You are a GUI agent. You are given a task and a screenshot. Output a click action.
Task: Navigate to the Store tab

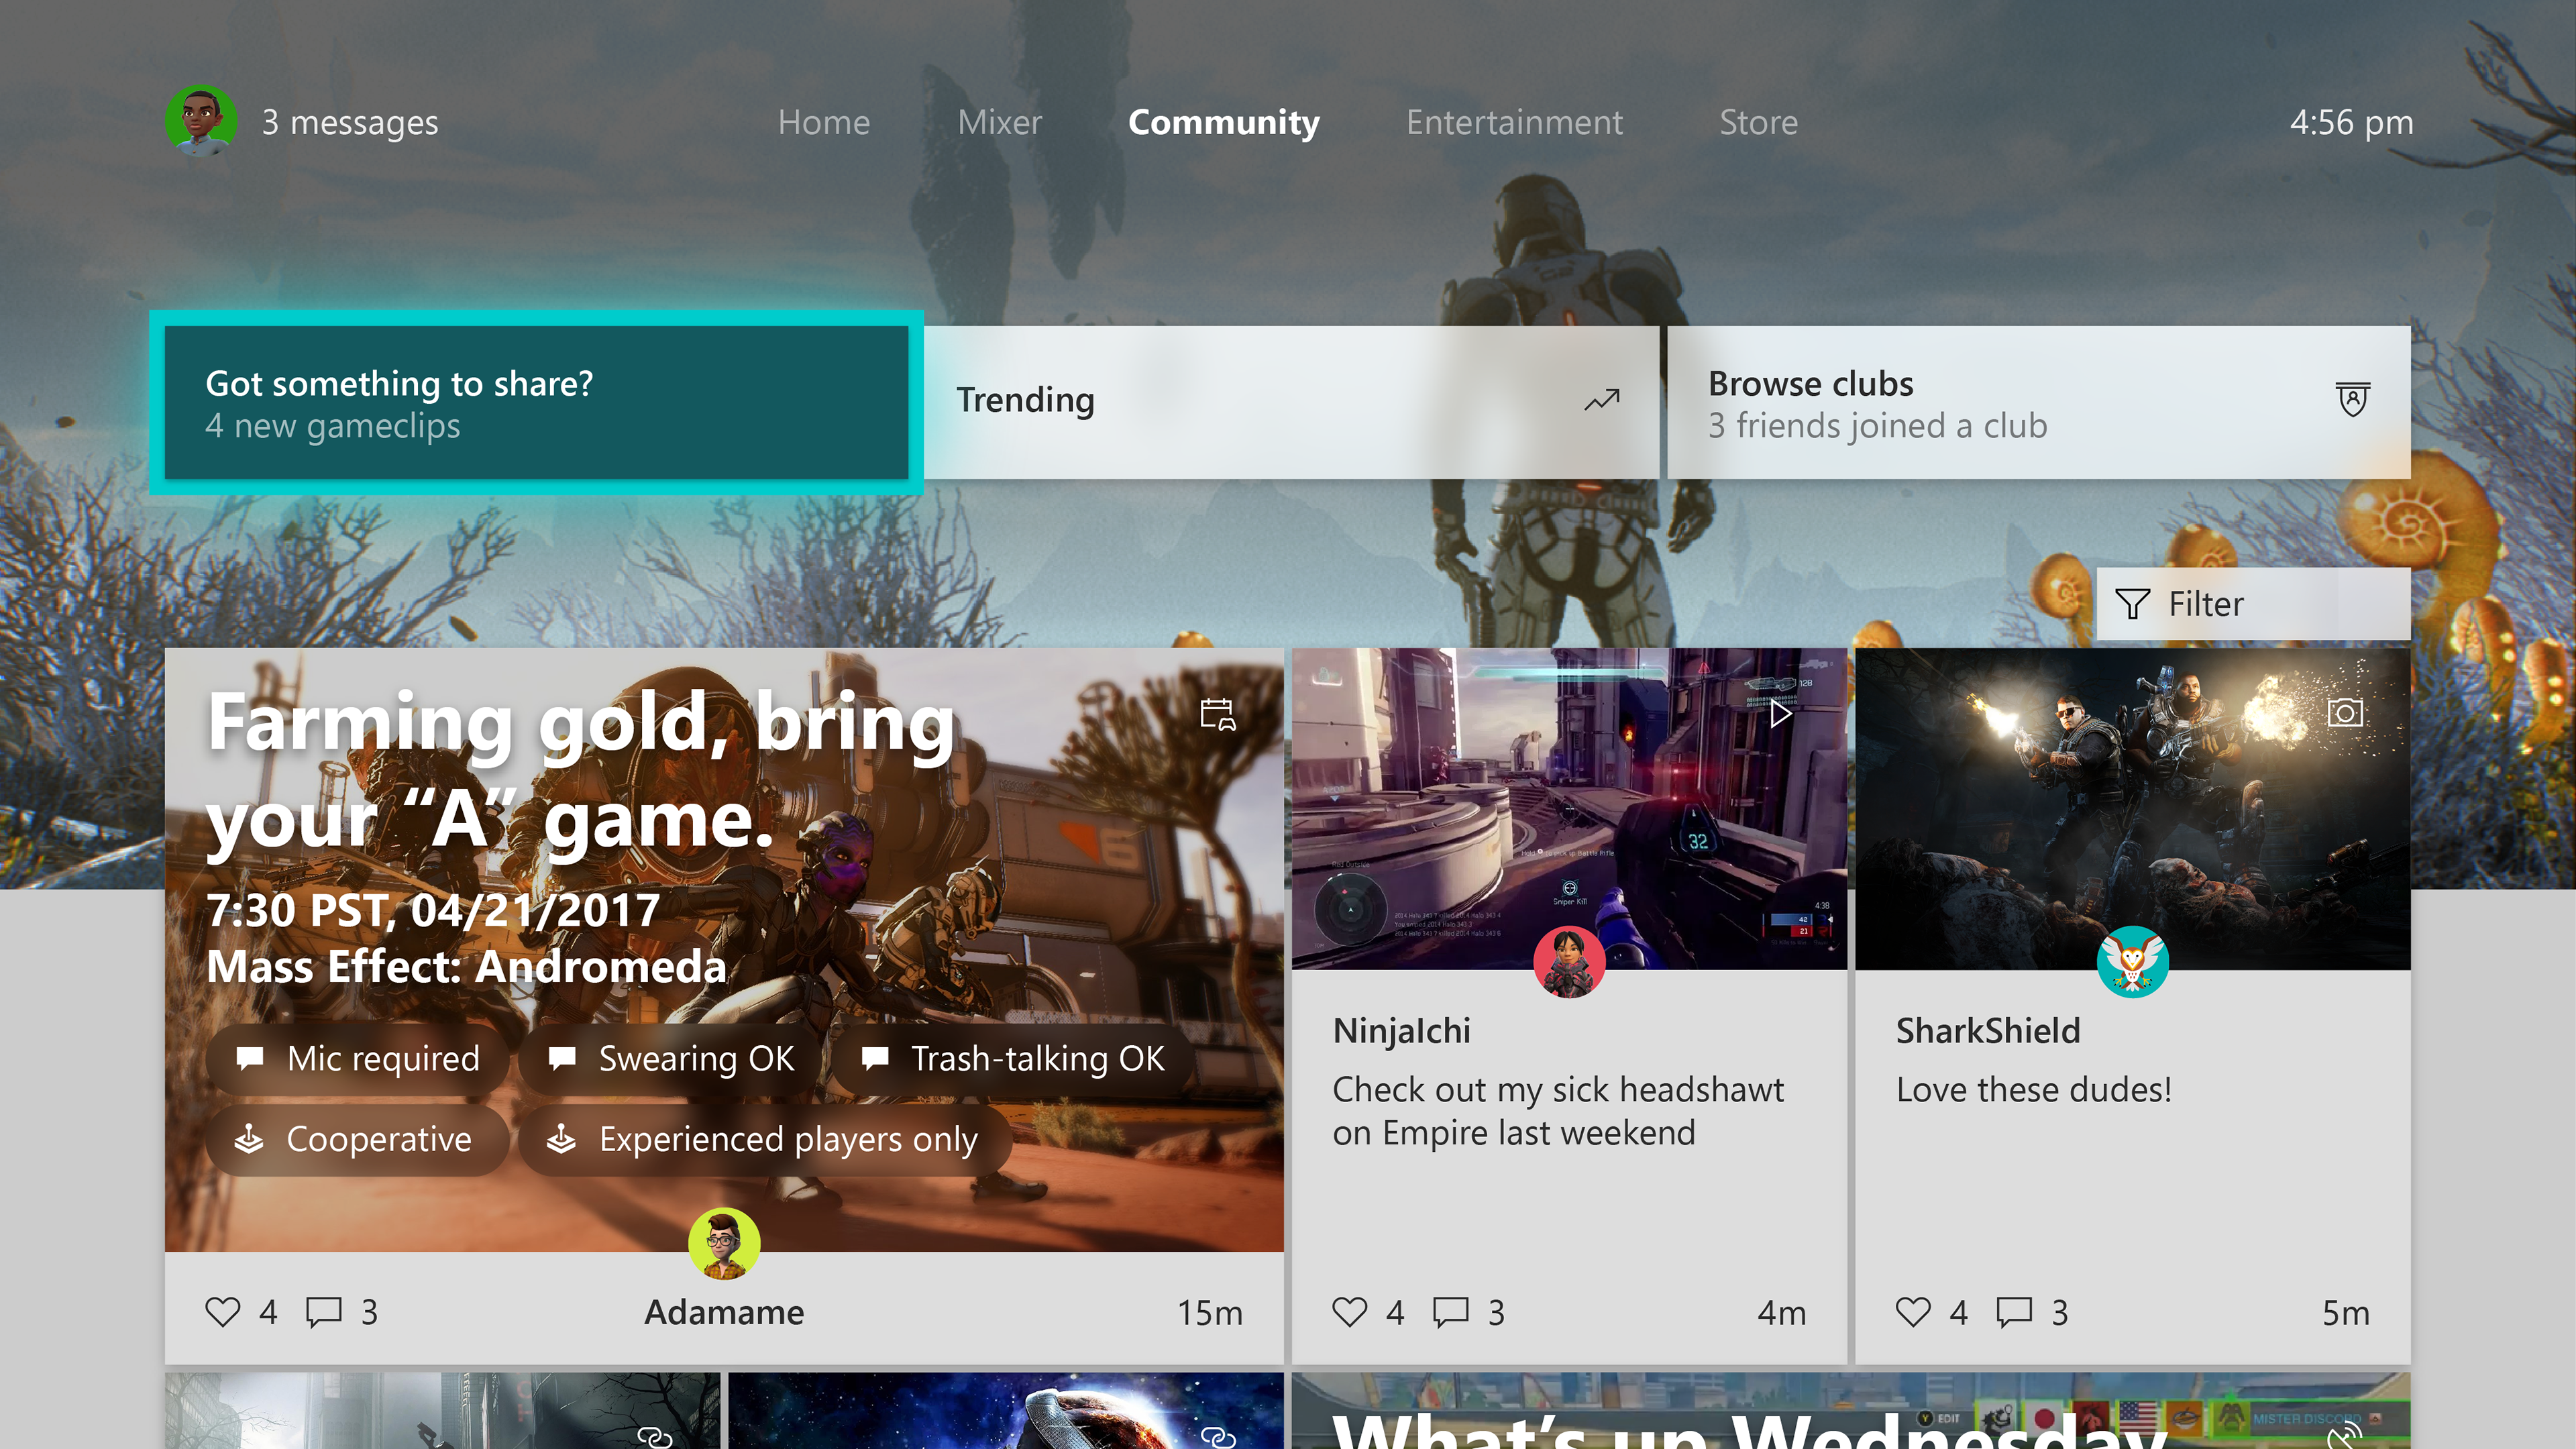coord(1758,122)
